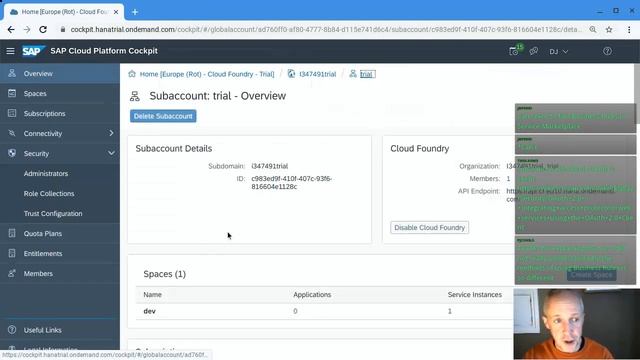Click the address bar URL
640x360 pixels.
(327, 29)
